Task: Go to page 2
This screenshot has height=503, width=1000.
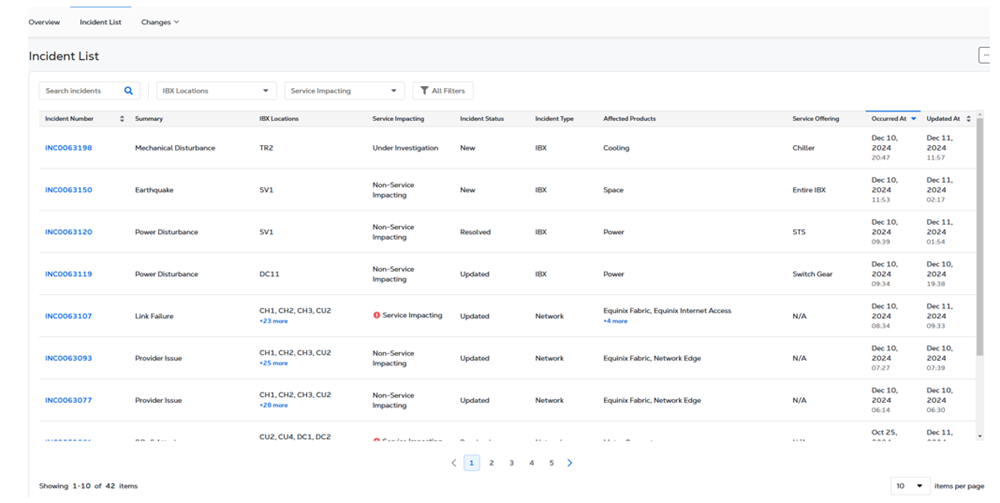Action: [x=491, y=463]
